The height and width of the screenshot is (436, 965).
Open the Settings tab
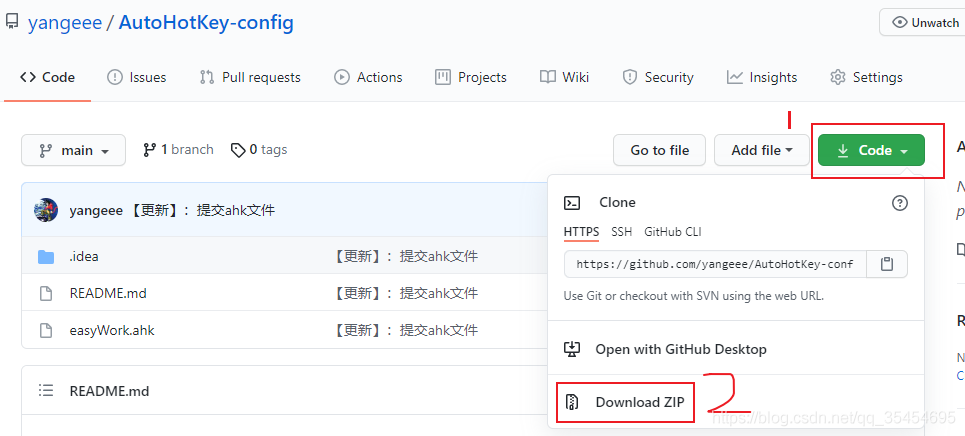tap(867, 78)
